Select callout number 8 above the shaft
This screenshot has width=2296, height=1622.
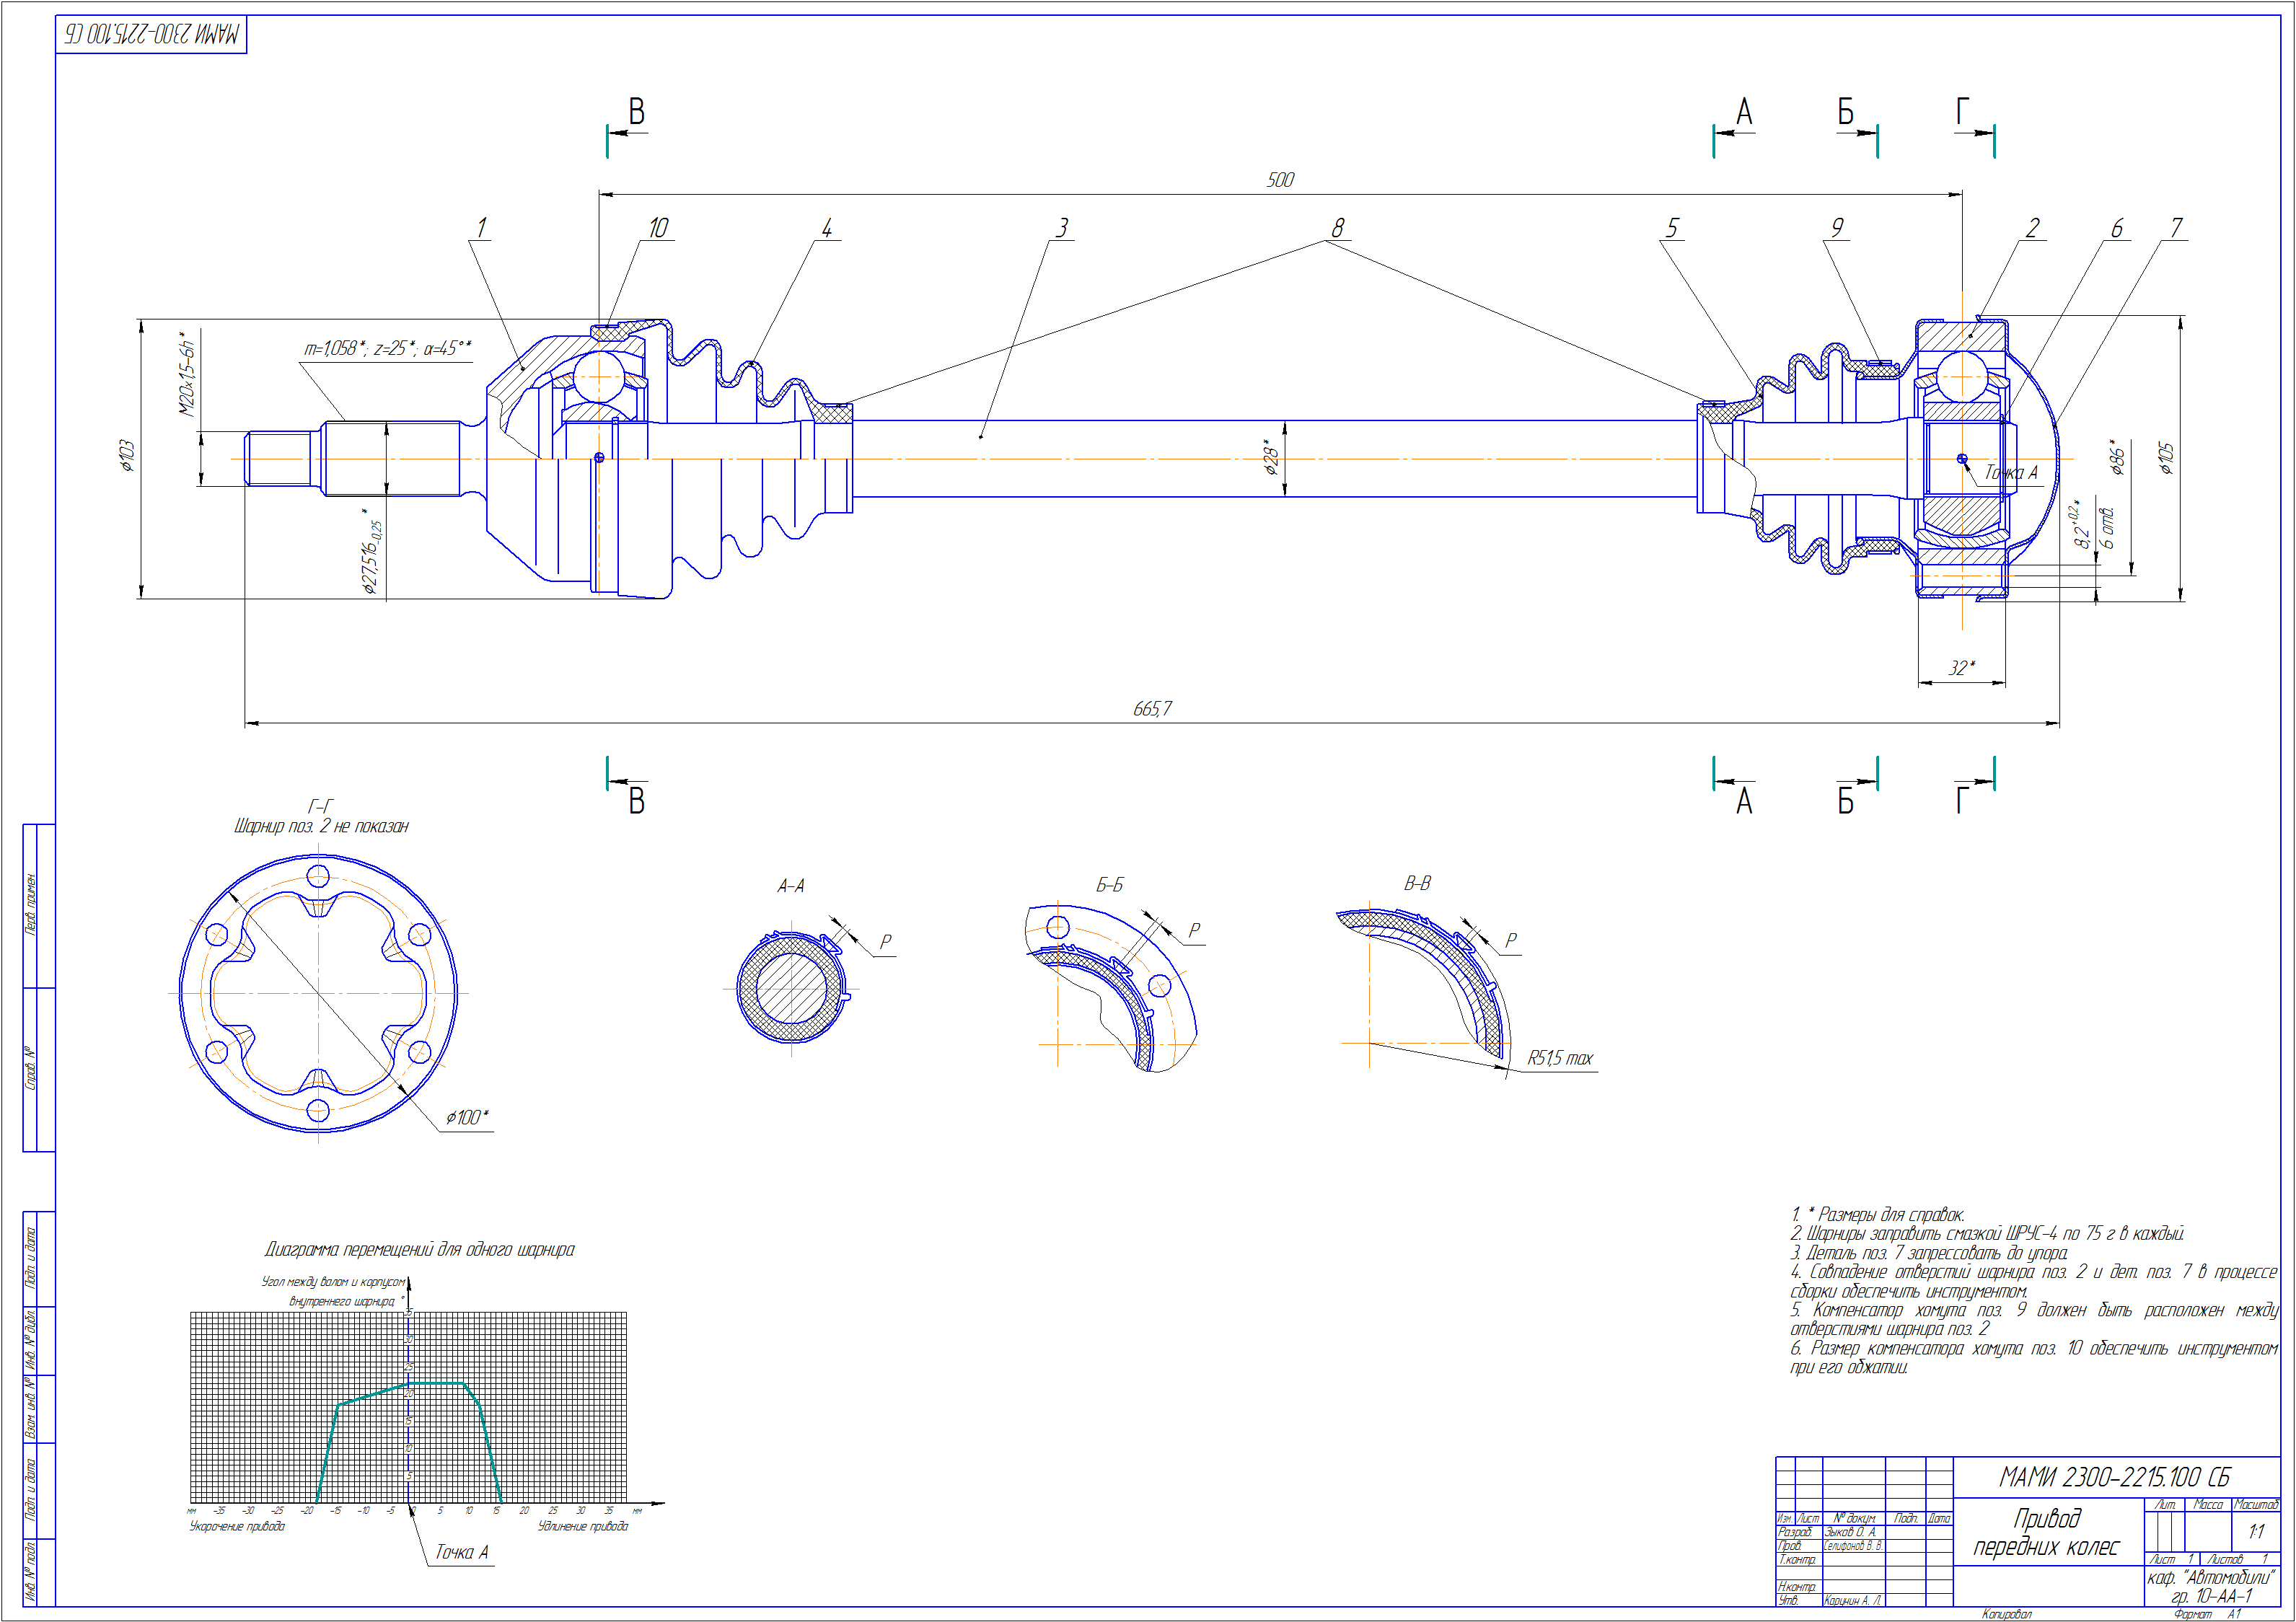coord(1337,228)
